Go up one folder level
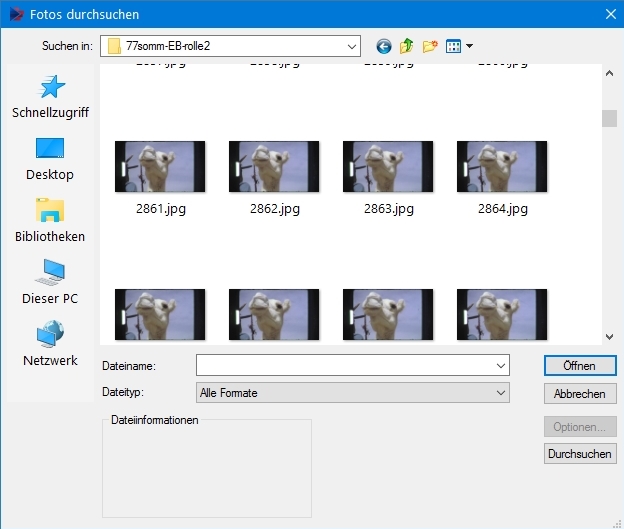The height and width of the screenshot is (529, 624). point(407,46)
